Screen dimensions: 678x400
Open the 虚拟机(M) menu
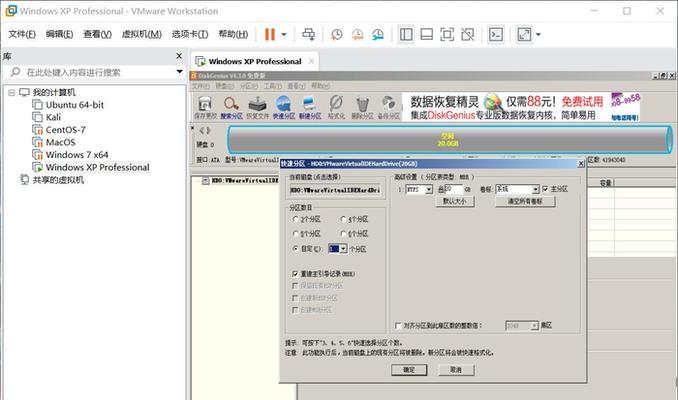(141, 34)
